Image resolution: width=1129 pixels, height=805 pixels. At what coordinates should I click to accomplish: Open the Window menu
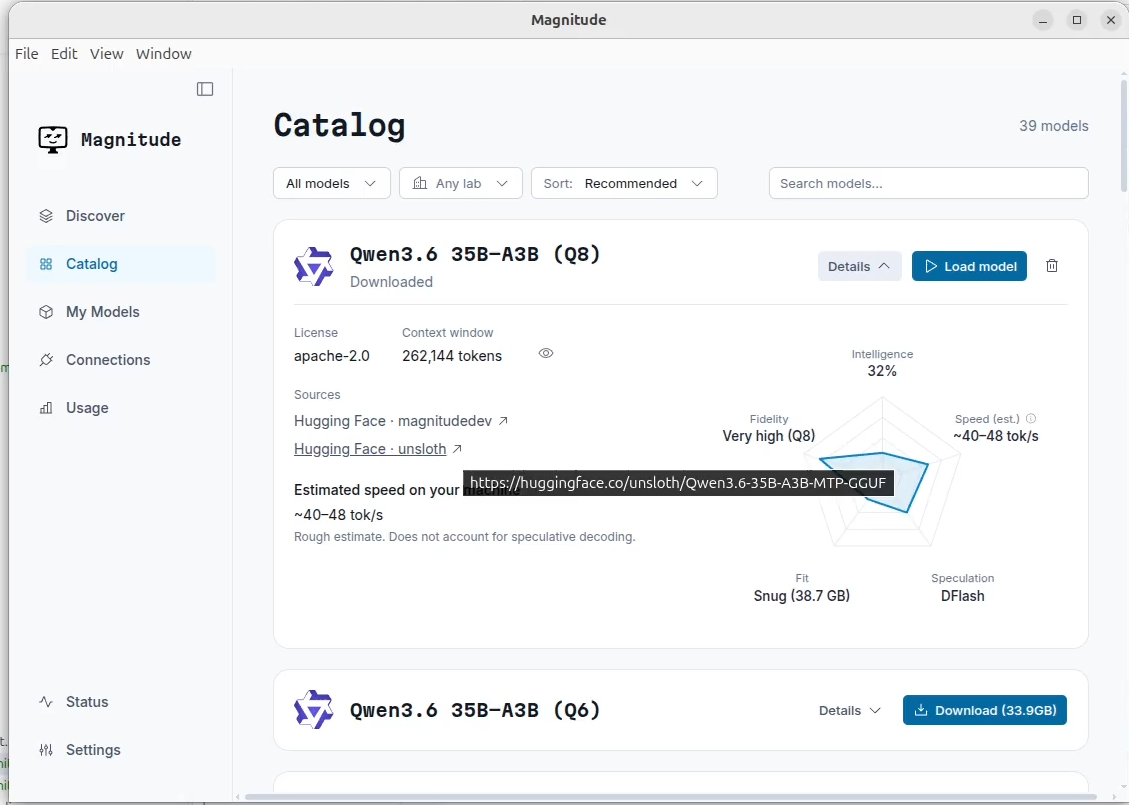(x=163, y=54)
